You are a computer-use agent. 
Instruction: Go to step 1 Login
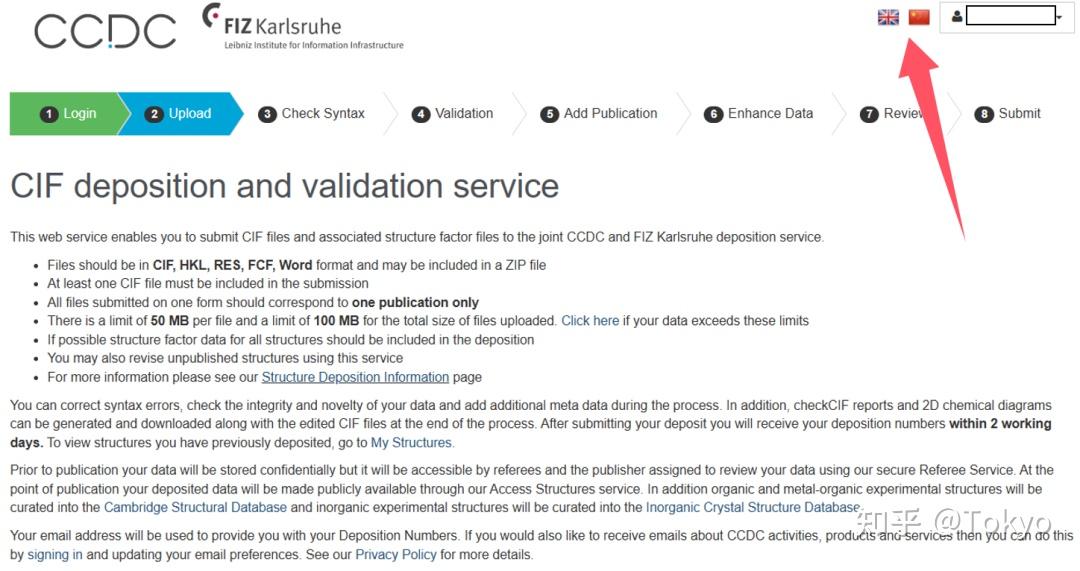pyautogui.click(x=68, y=114)
